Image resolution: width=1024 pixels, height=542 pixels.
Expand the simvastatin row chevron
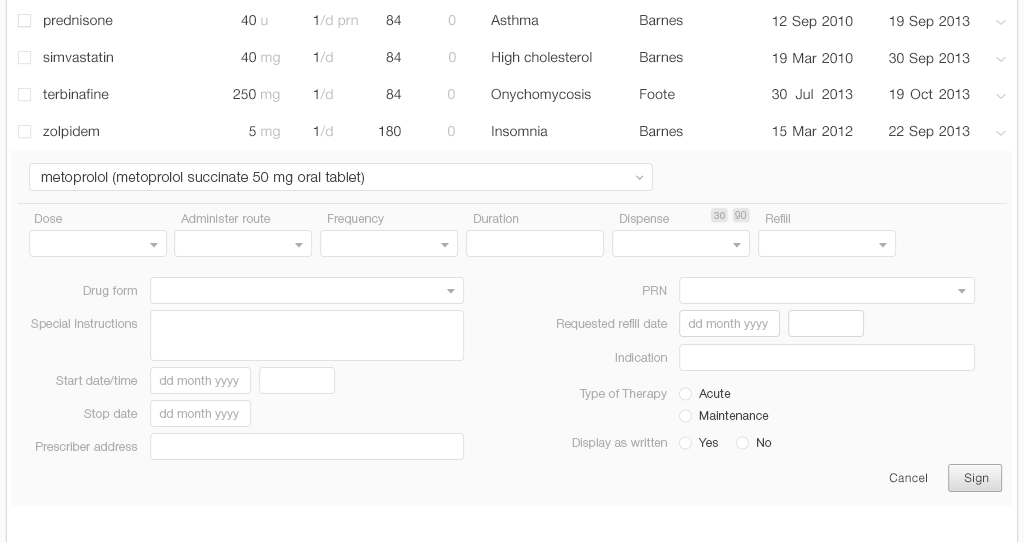click(x=1000, y=59)
